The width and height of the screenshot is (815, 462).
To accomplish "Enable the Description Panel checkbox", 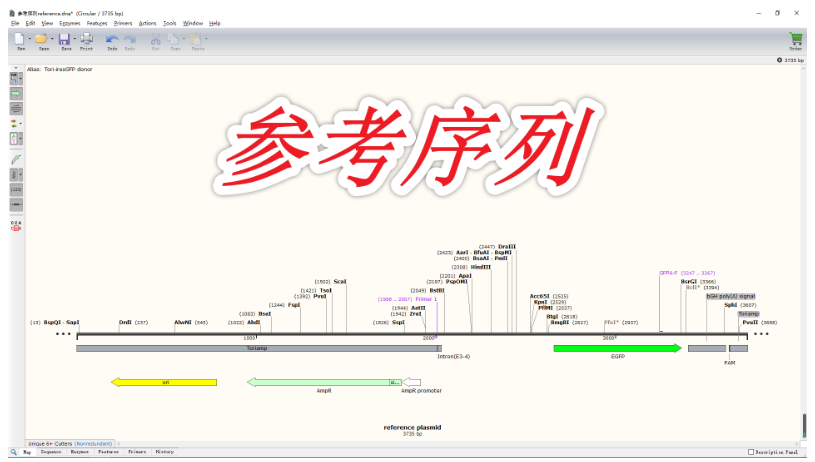I will pos(751,452).
